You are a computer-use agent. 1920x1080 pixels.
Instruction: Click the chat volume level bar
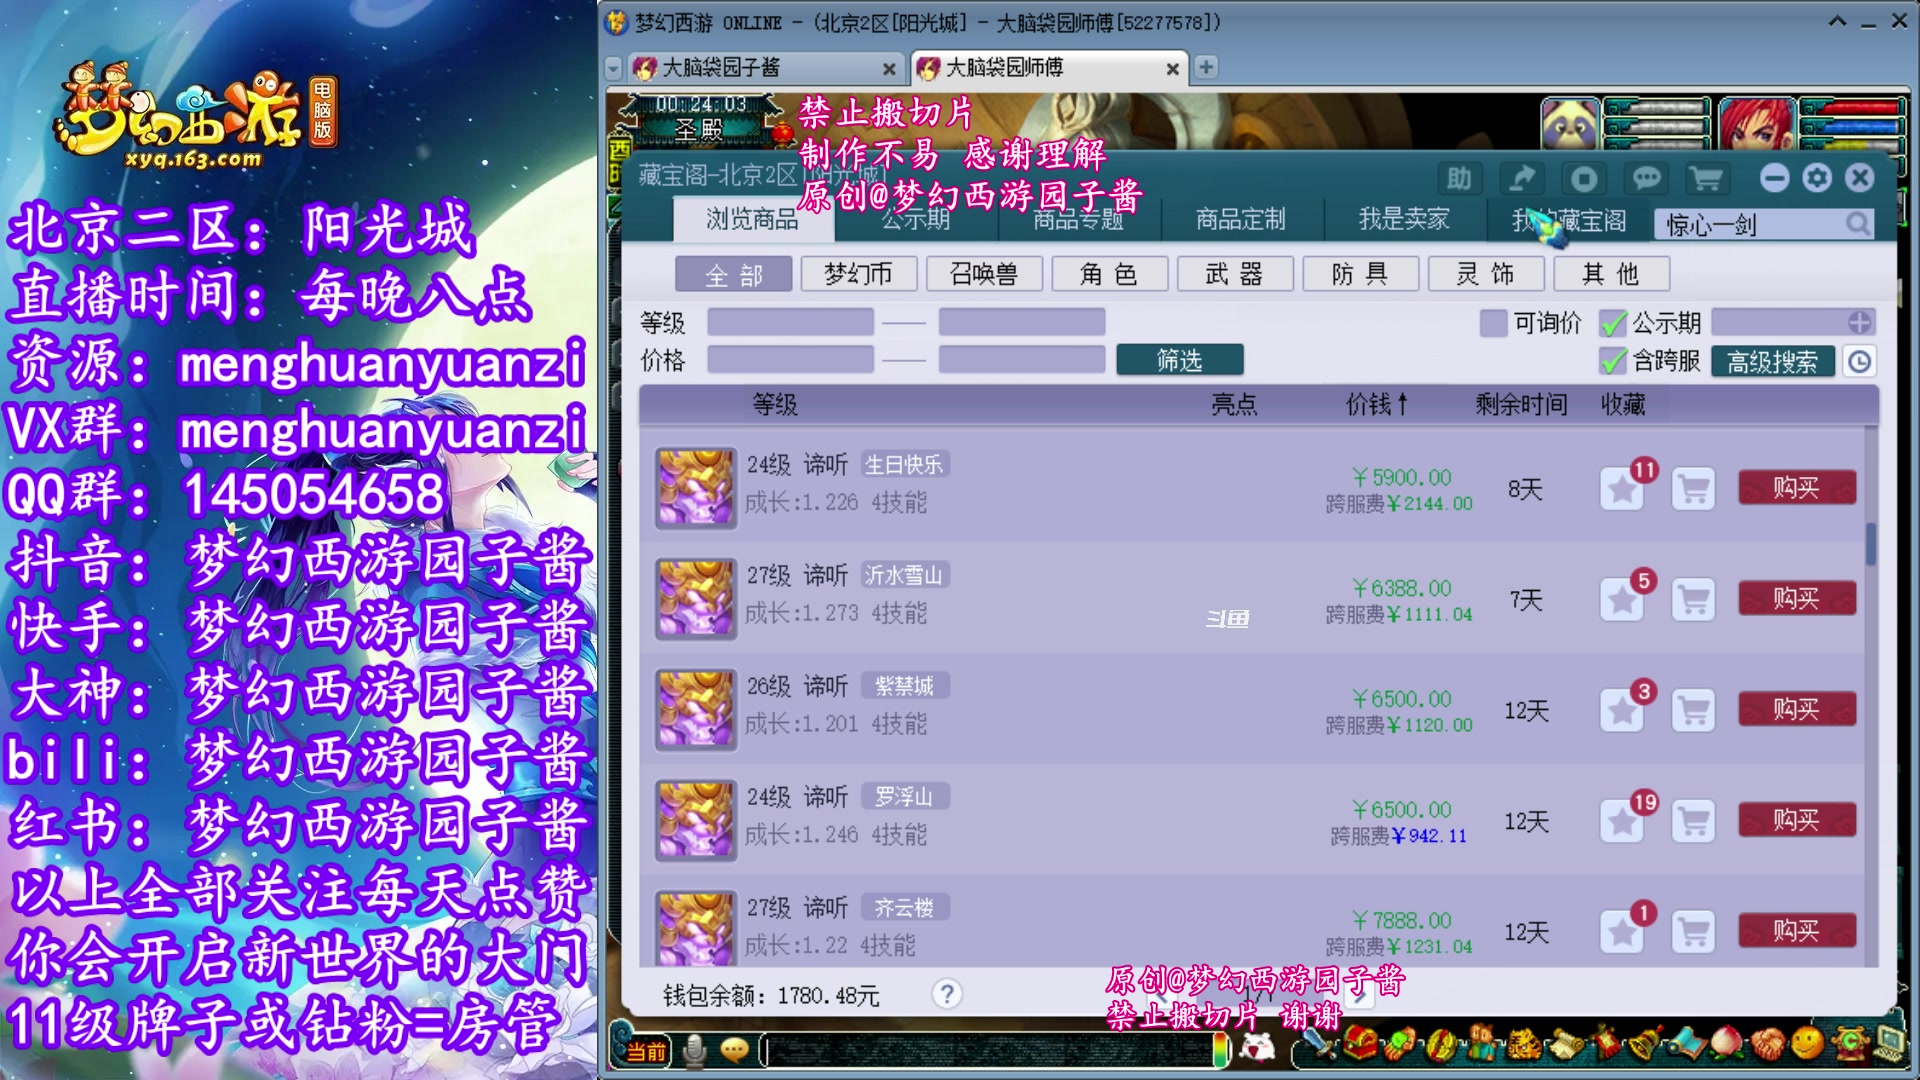pos(1220,1050)
